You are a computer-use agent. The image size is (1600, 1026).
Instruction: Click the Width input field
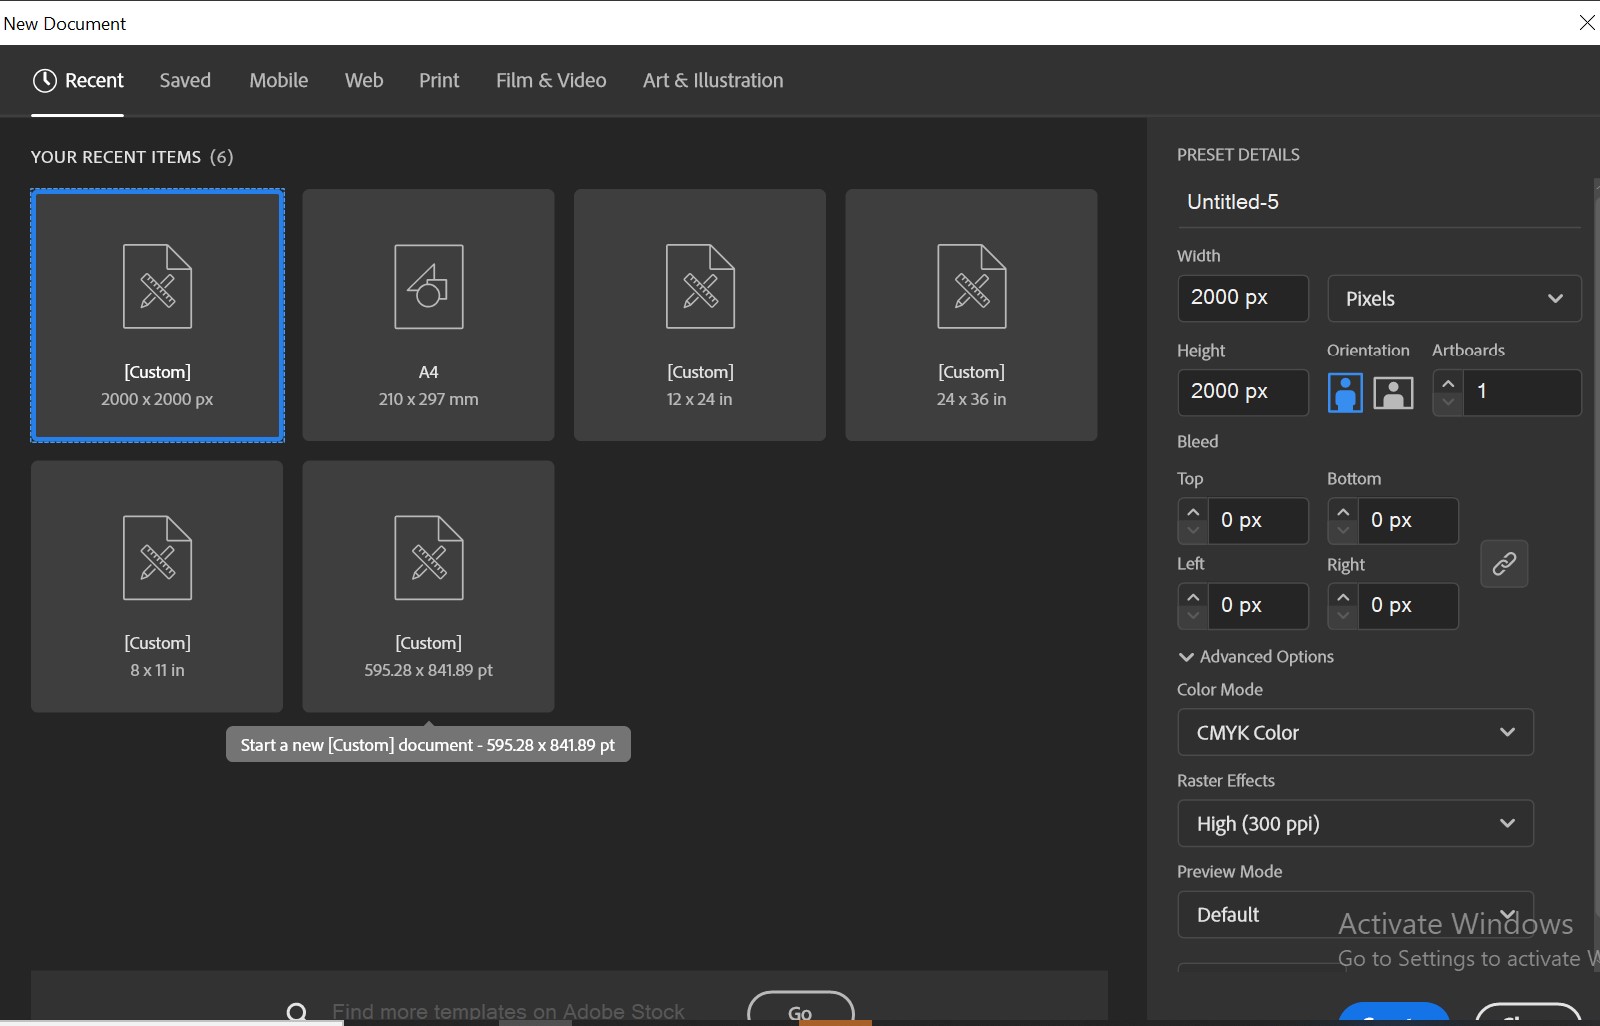point(1243,298)
